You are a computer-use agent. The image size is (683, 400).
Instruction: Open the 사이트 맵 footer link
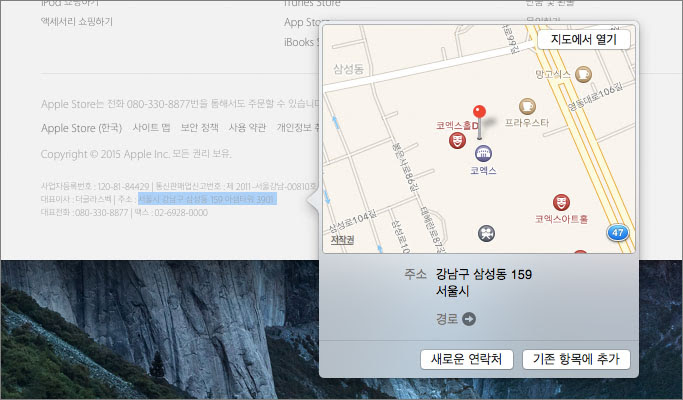tap(151, 128)
